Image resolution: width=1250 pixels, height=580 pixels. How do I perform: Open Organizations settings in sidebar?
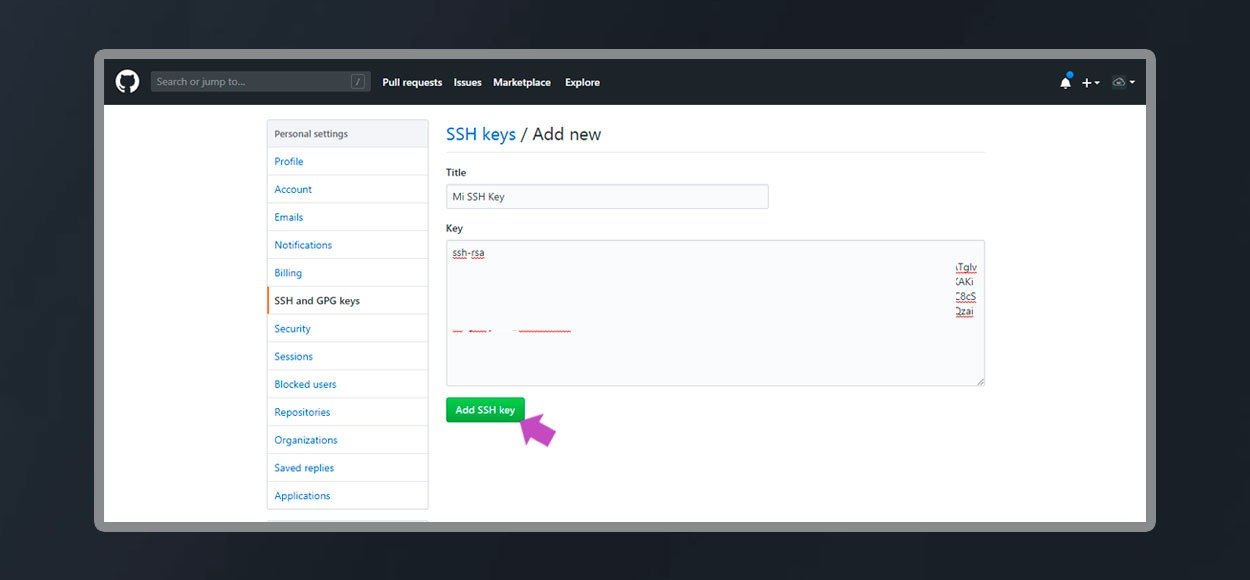pos(347,441)
